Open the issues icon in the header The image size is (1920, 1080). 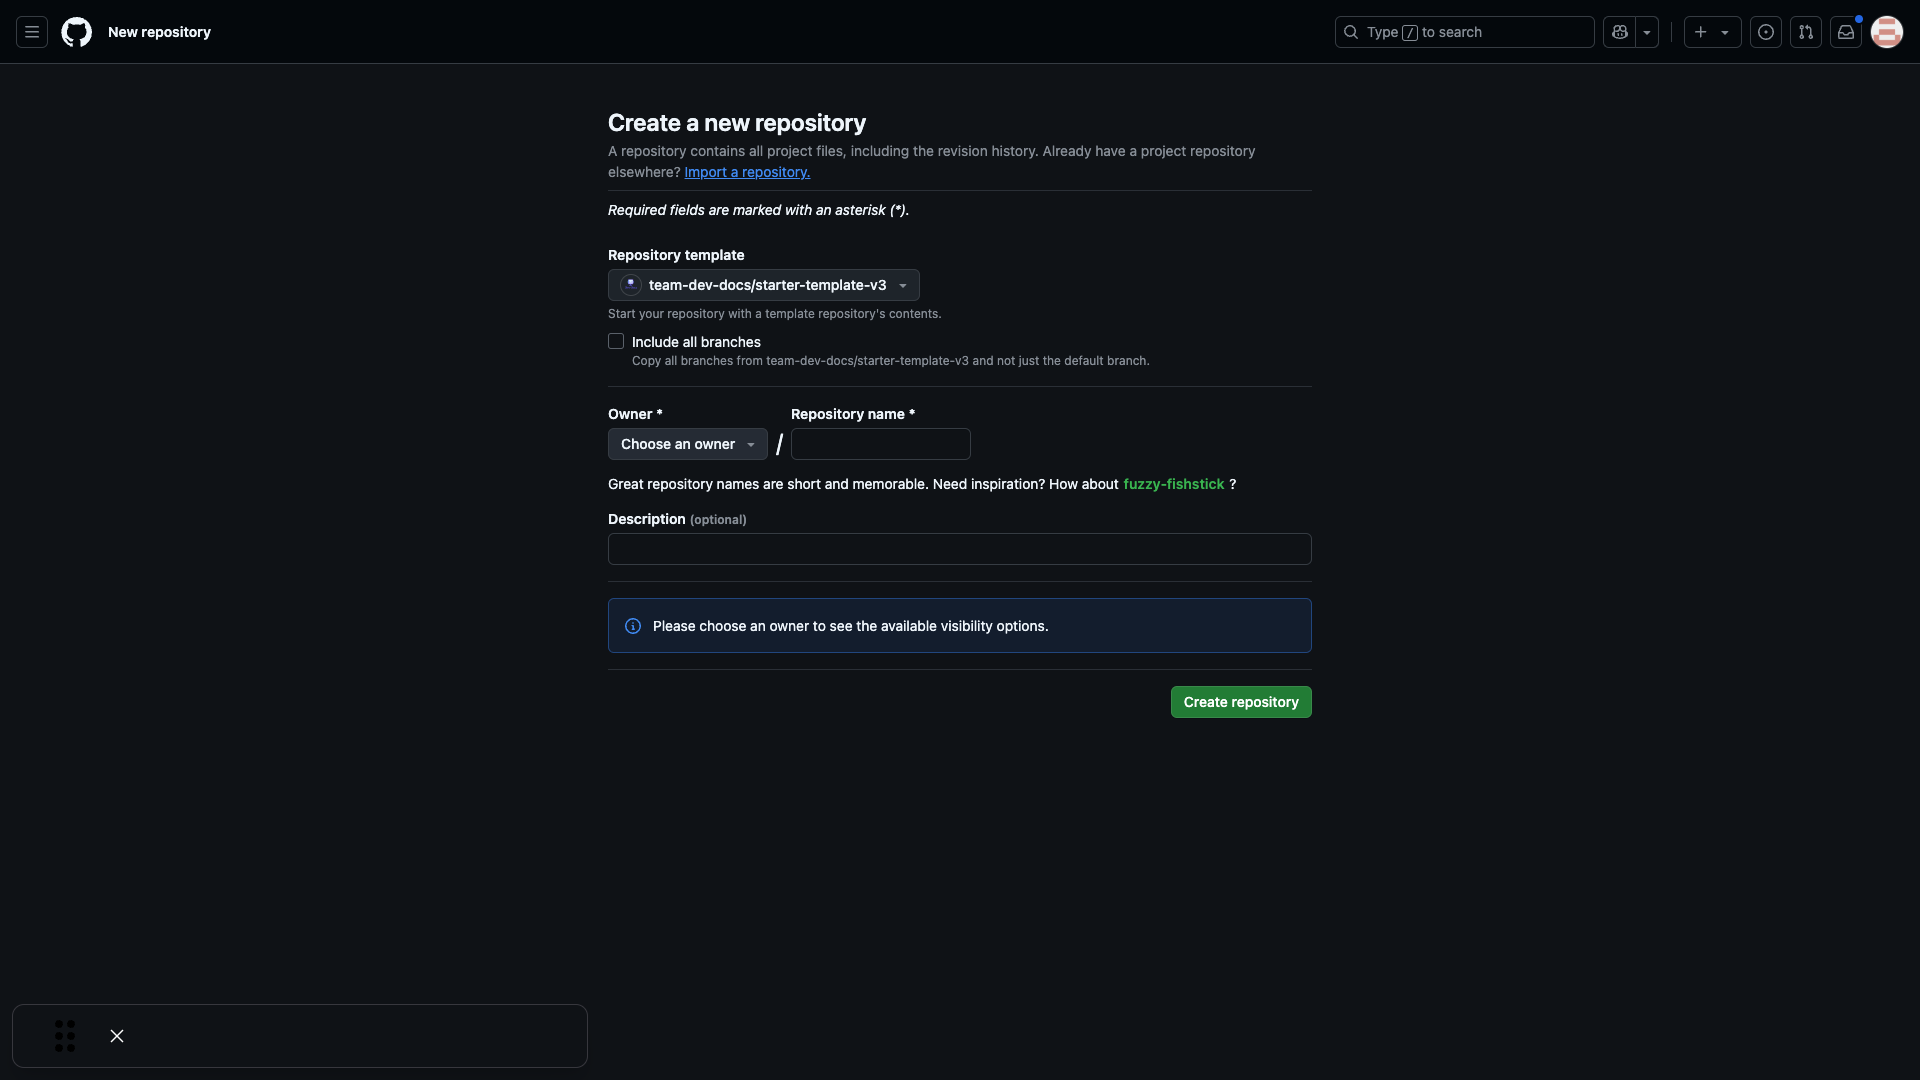click(x=1765, y=31)
